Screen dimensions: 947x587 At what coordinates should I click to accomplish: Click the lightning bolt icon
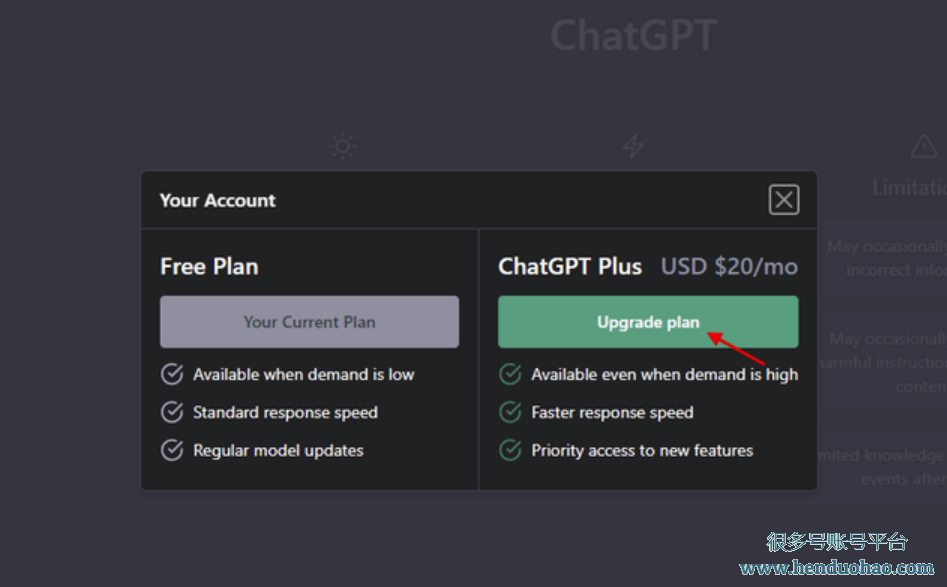pyautogui.click(x=633, y=147)
